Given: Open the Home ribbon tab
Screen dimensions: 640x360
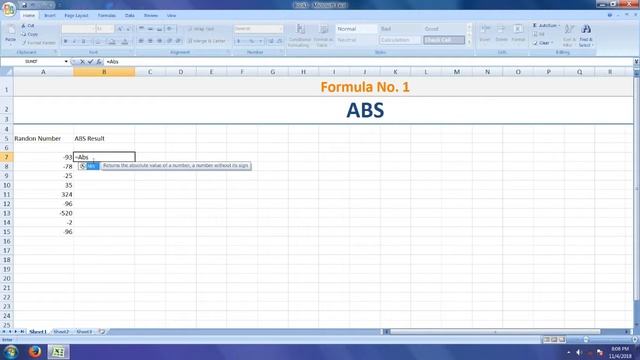Looking at the screenshot, I should pos(29,16).
